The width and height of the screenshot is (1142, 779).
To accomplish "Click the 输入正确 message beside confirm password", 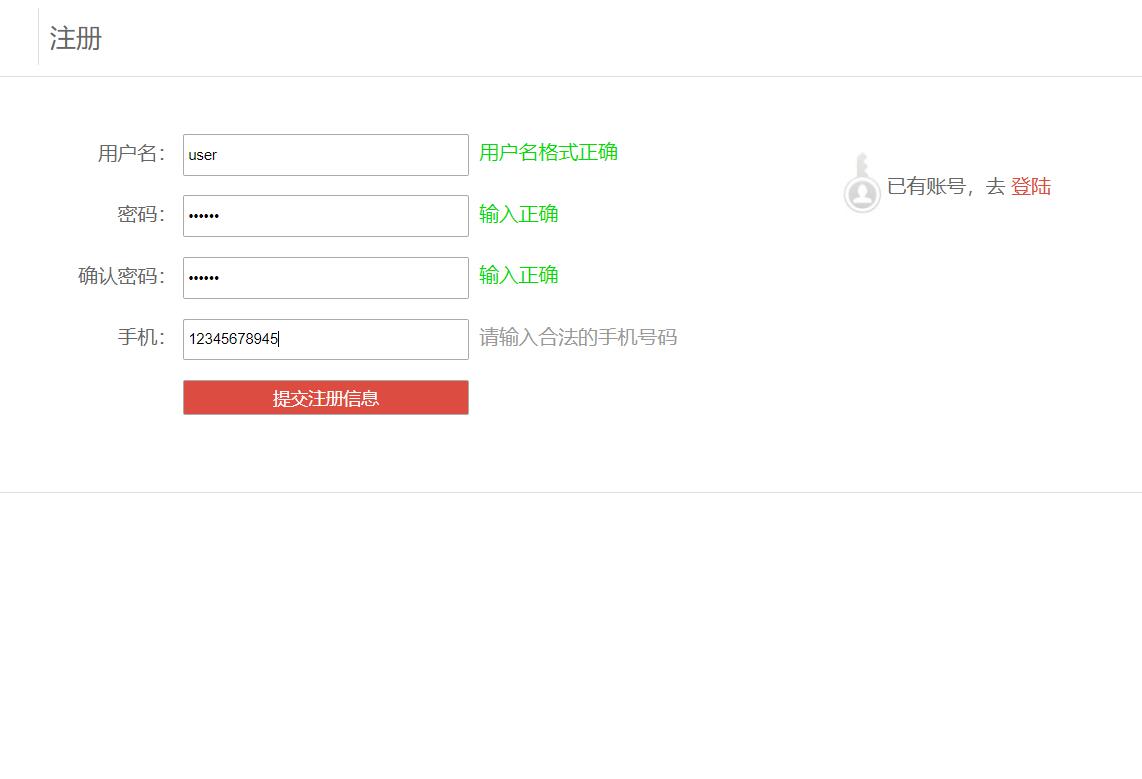I will click(518, 275).
